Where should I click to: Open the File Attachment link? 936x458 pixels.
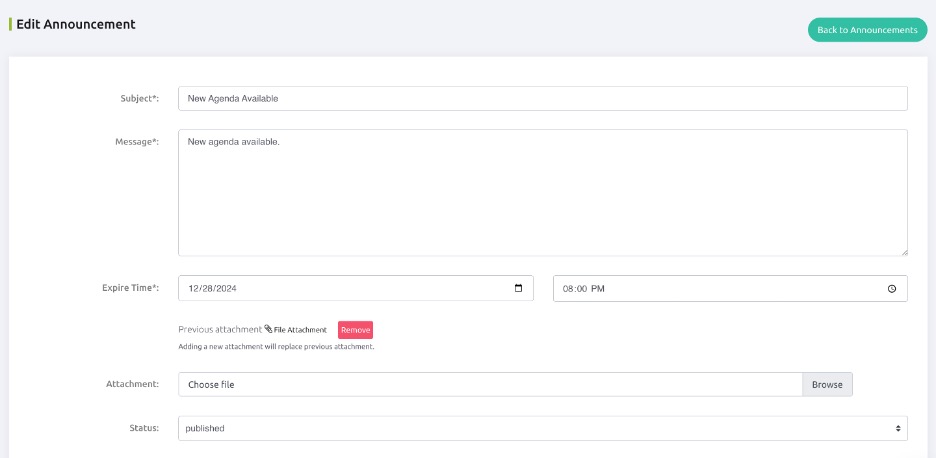[300, 330]
